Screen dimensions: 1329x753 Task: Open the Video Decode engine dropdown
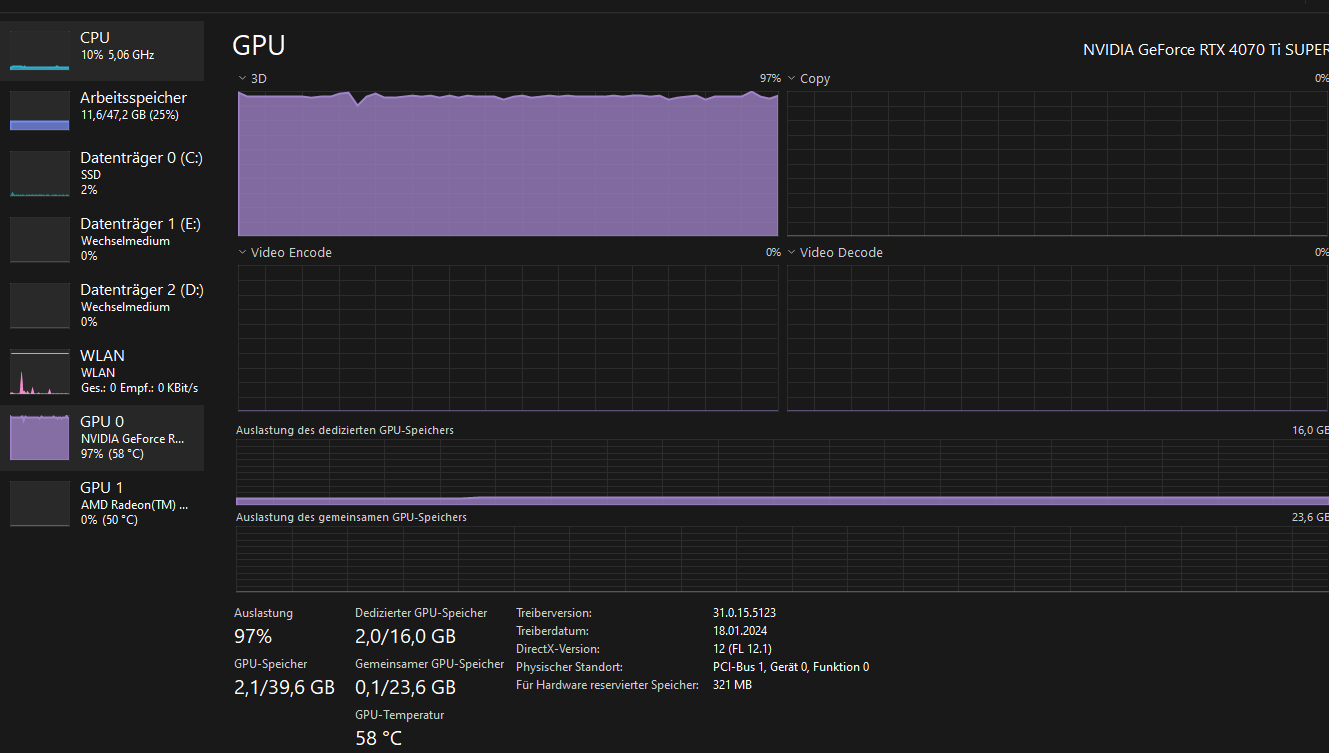tap(791, 253)
